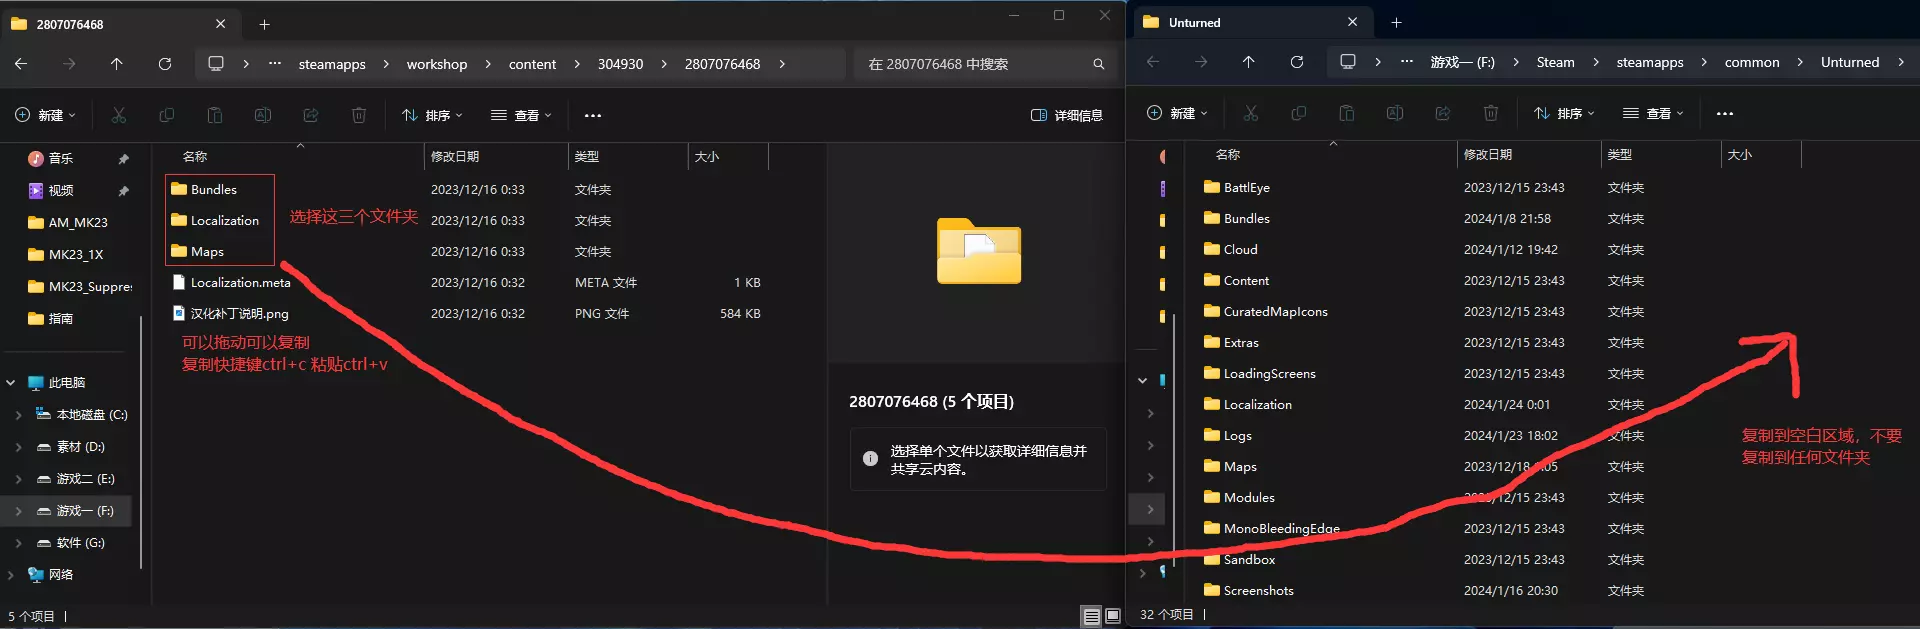The image size is (1920, 629).
Task: Click PC monitor icon in Unturned address bar
Action: coord(1348,62)
